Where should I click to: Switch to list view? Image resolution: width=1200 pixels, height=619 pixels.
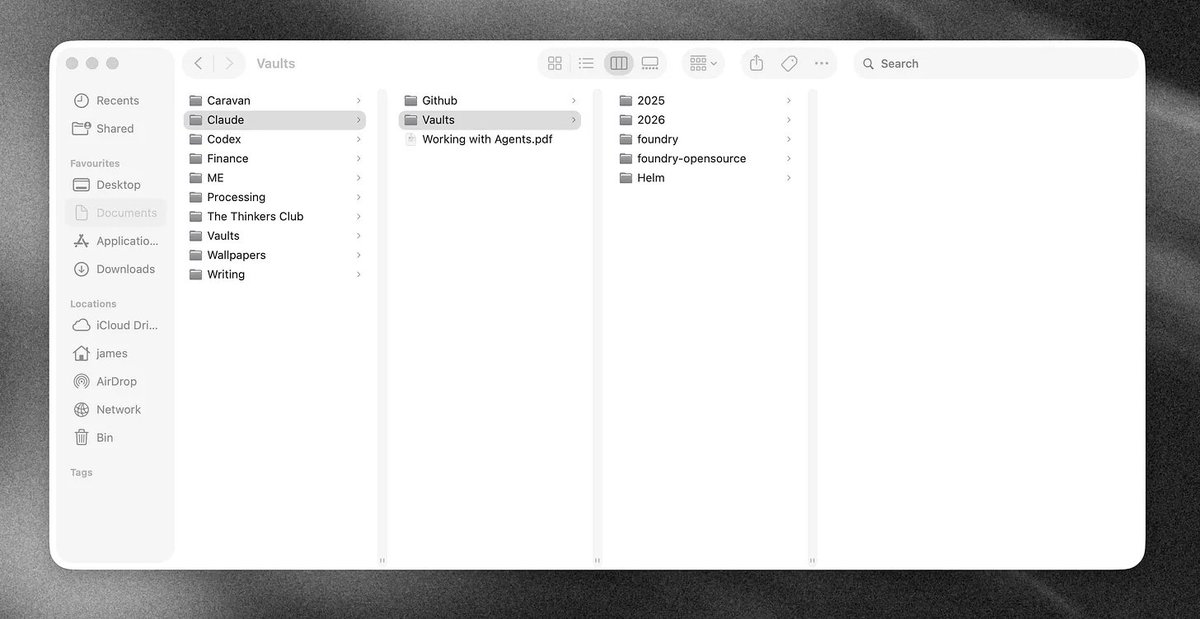[587, 63]
